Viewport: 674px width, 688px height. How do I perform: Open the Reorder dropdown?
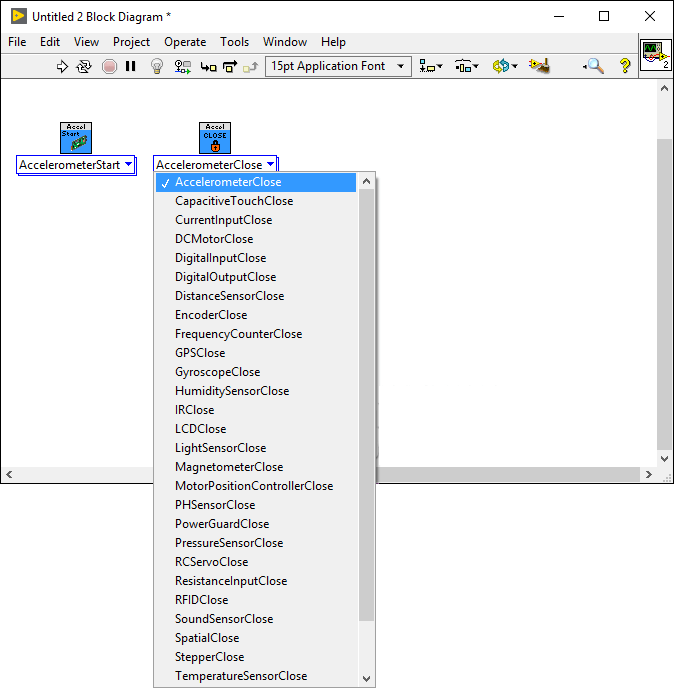click(505, 66)
